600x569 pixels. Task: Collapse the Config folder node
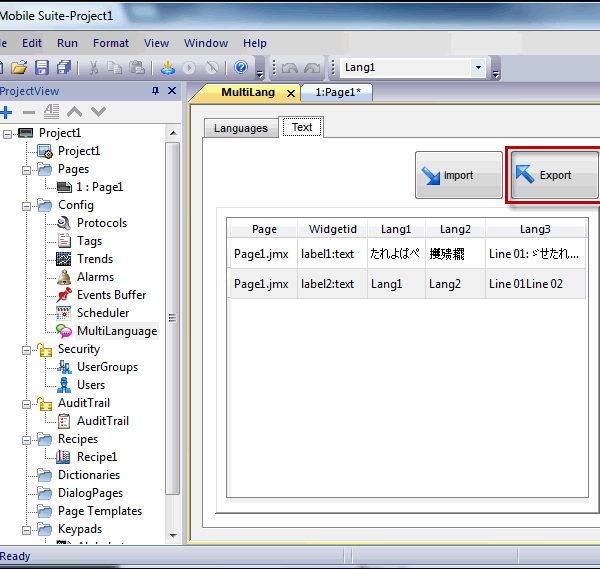point(26,206)
